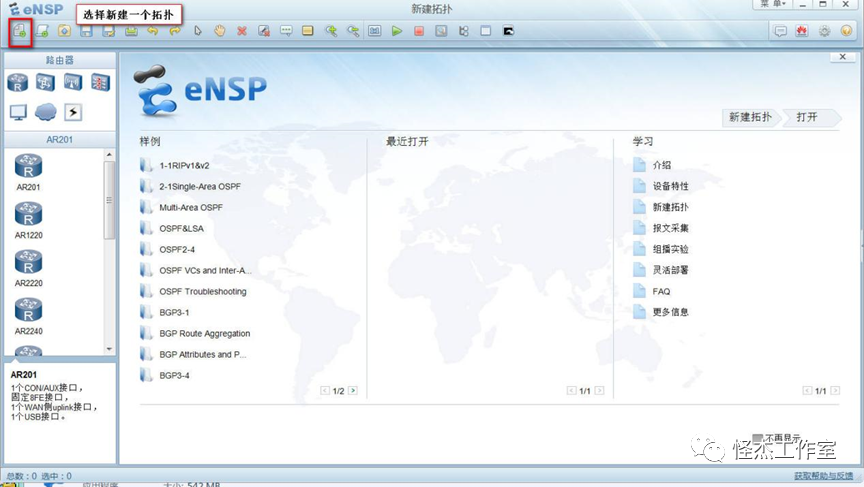Stop devices with the red stop icon
Screen dimensions: 864x487
(x=419, y=31)
